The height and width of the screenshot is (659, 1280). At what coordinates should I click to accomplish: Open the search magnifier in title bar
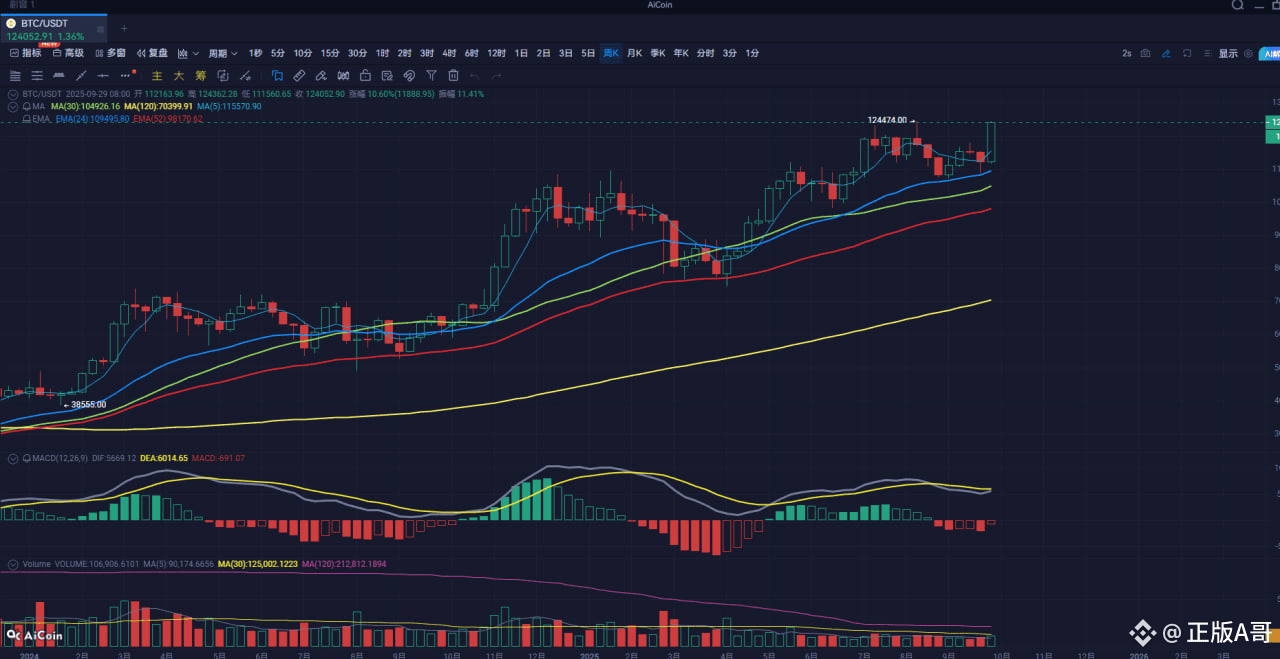coord(1237,6)
